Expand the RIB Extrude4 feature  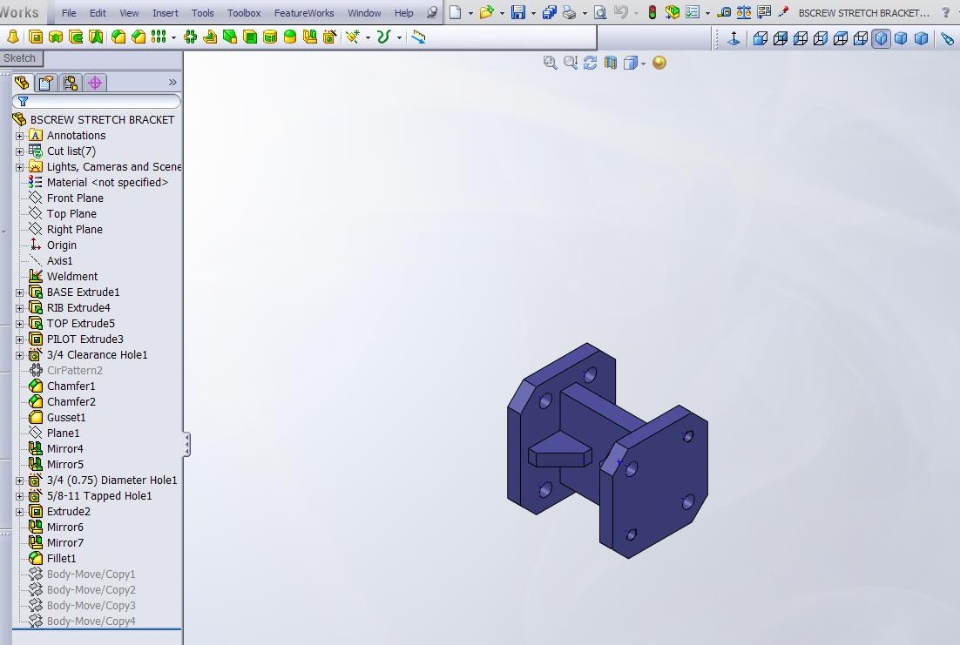click(x=20, y=308)
